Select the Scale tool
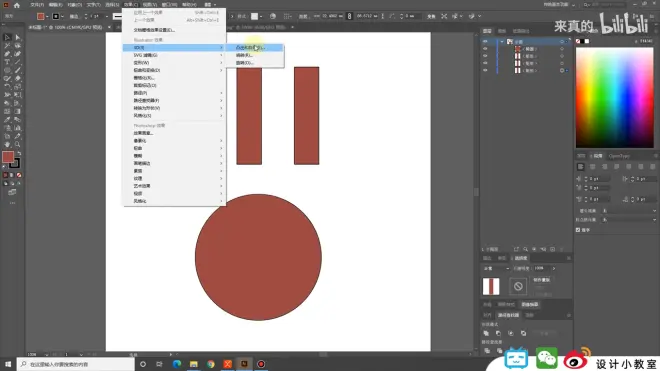This screenshot has width=660, height=371. tap(17, 87)
